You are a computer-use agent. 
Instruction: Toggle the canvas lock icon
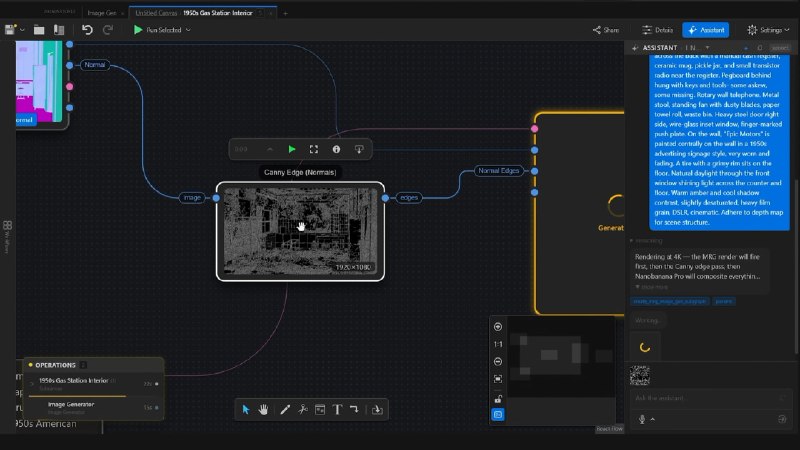click(498, 398)
